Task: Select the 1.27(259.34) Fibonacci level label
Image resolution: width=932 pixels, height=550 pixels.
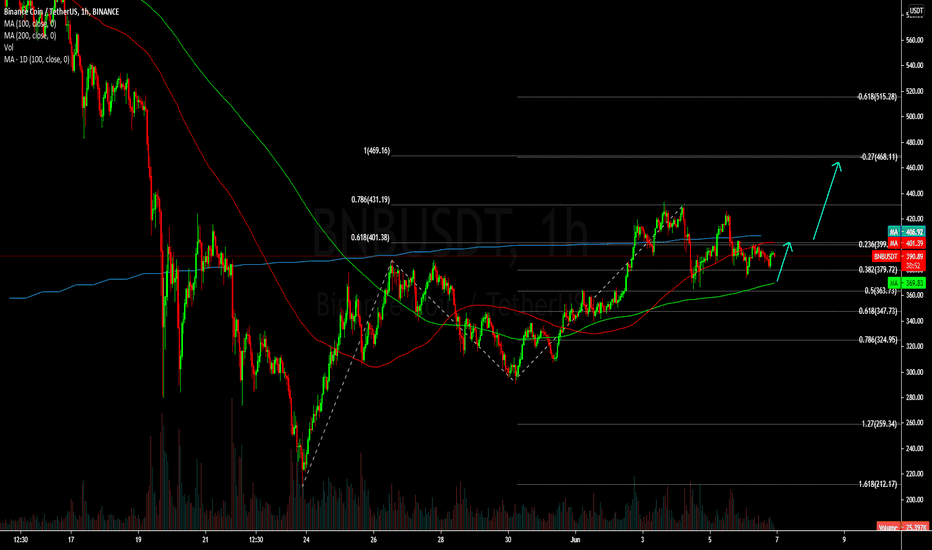Action: click(880, 424)
